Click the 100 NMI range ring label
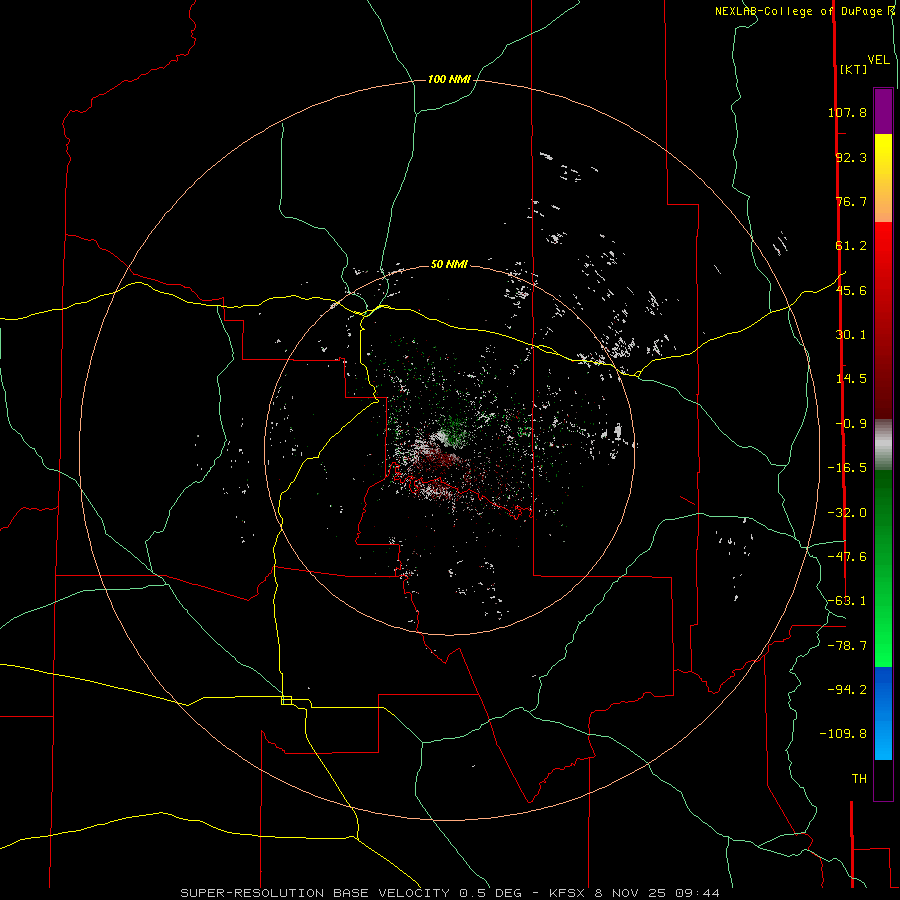 [x=449, y=79]
